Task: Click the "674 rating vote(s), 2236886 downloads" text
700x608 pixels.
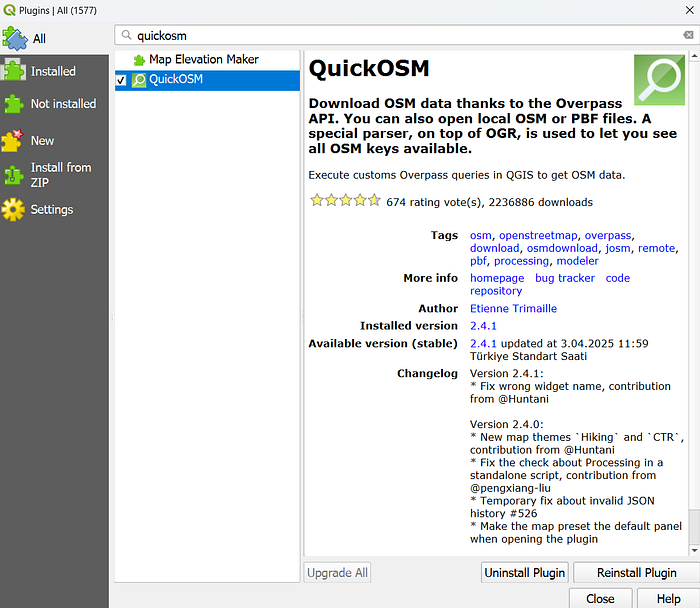Action: (x=489, y=202)
